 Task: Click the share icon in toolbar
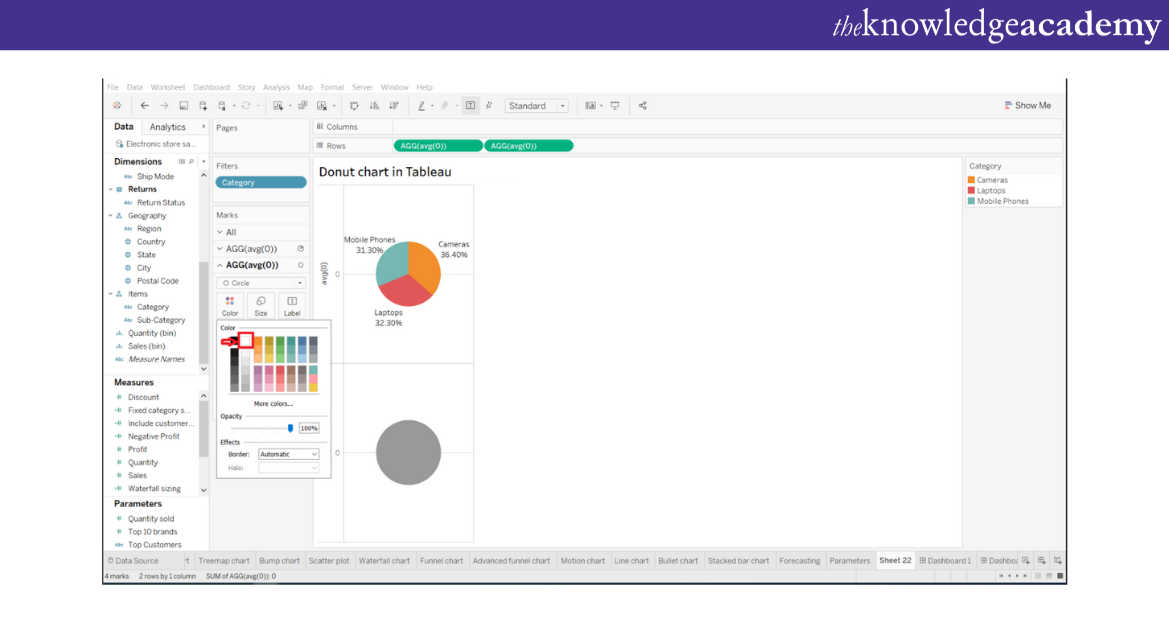642,106
